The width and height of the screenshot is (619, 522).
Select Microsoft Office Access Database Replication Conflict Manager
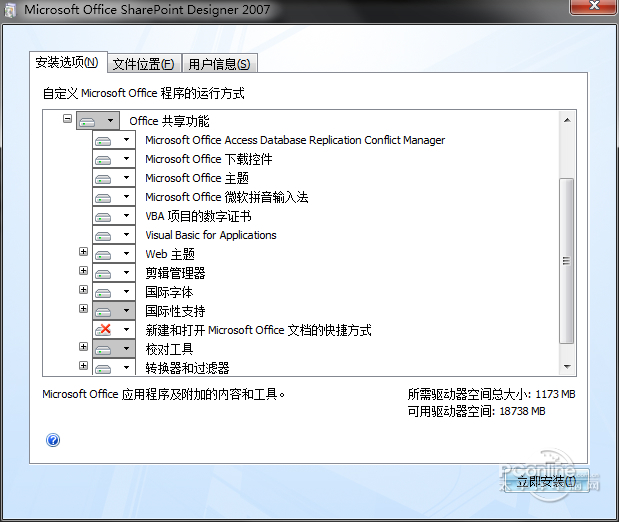coord(295,140)
